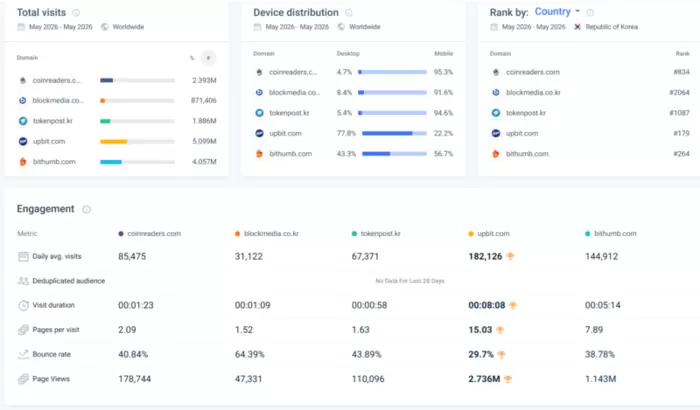
Task: Switch Total visits to percentage view
Action: (x=192, y=58)
